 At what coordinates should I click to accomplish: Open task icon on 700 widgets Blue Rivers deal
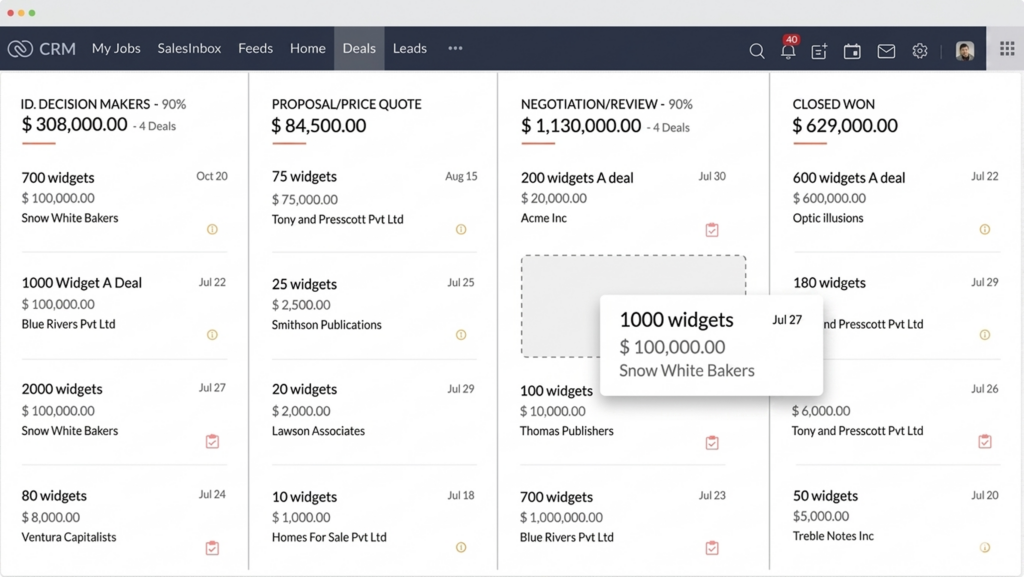click(x=712, y=548)
